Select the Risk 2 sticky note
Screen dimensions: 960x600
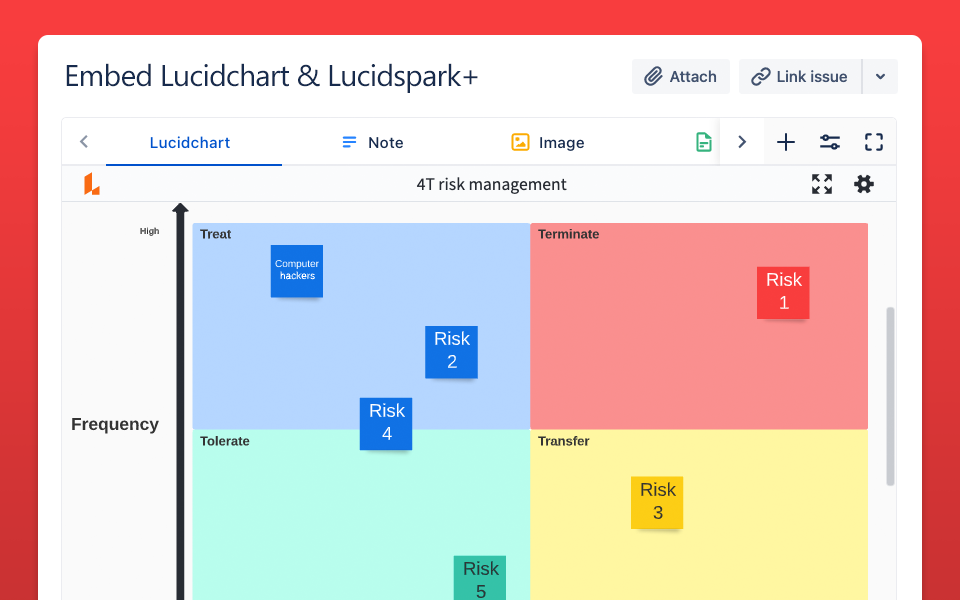tap(451, 352)
